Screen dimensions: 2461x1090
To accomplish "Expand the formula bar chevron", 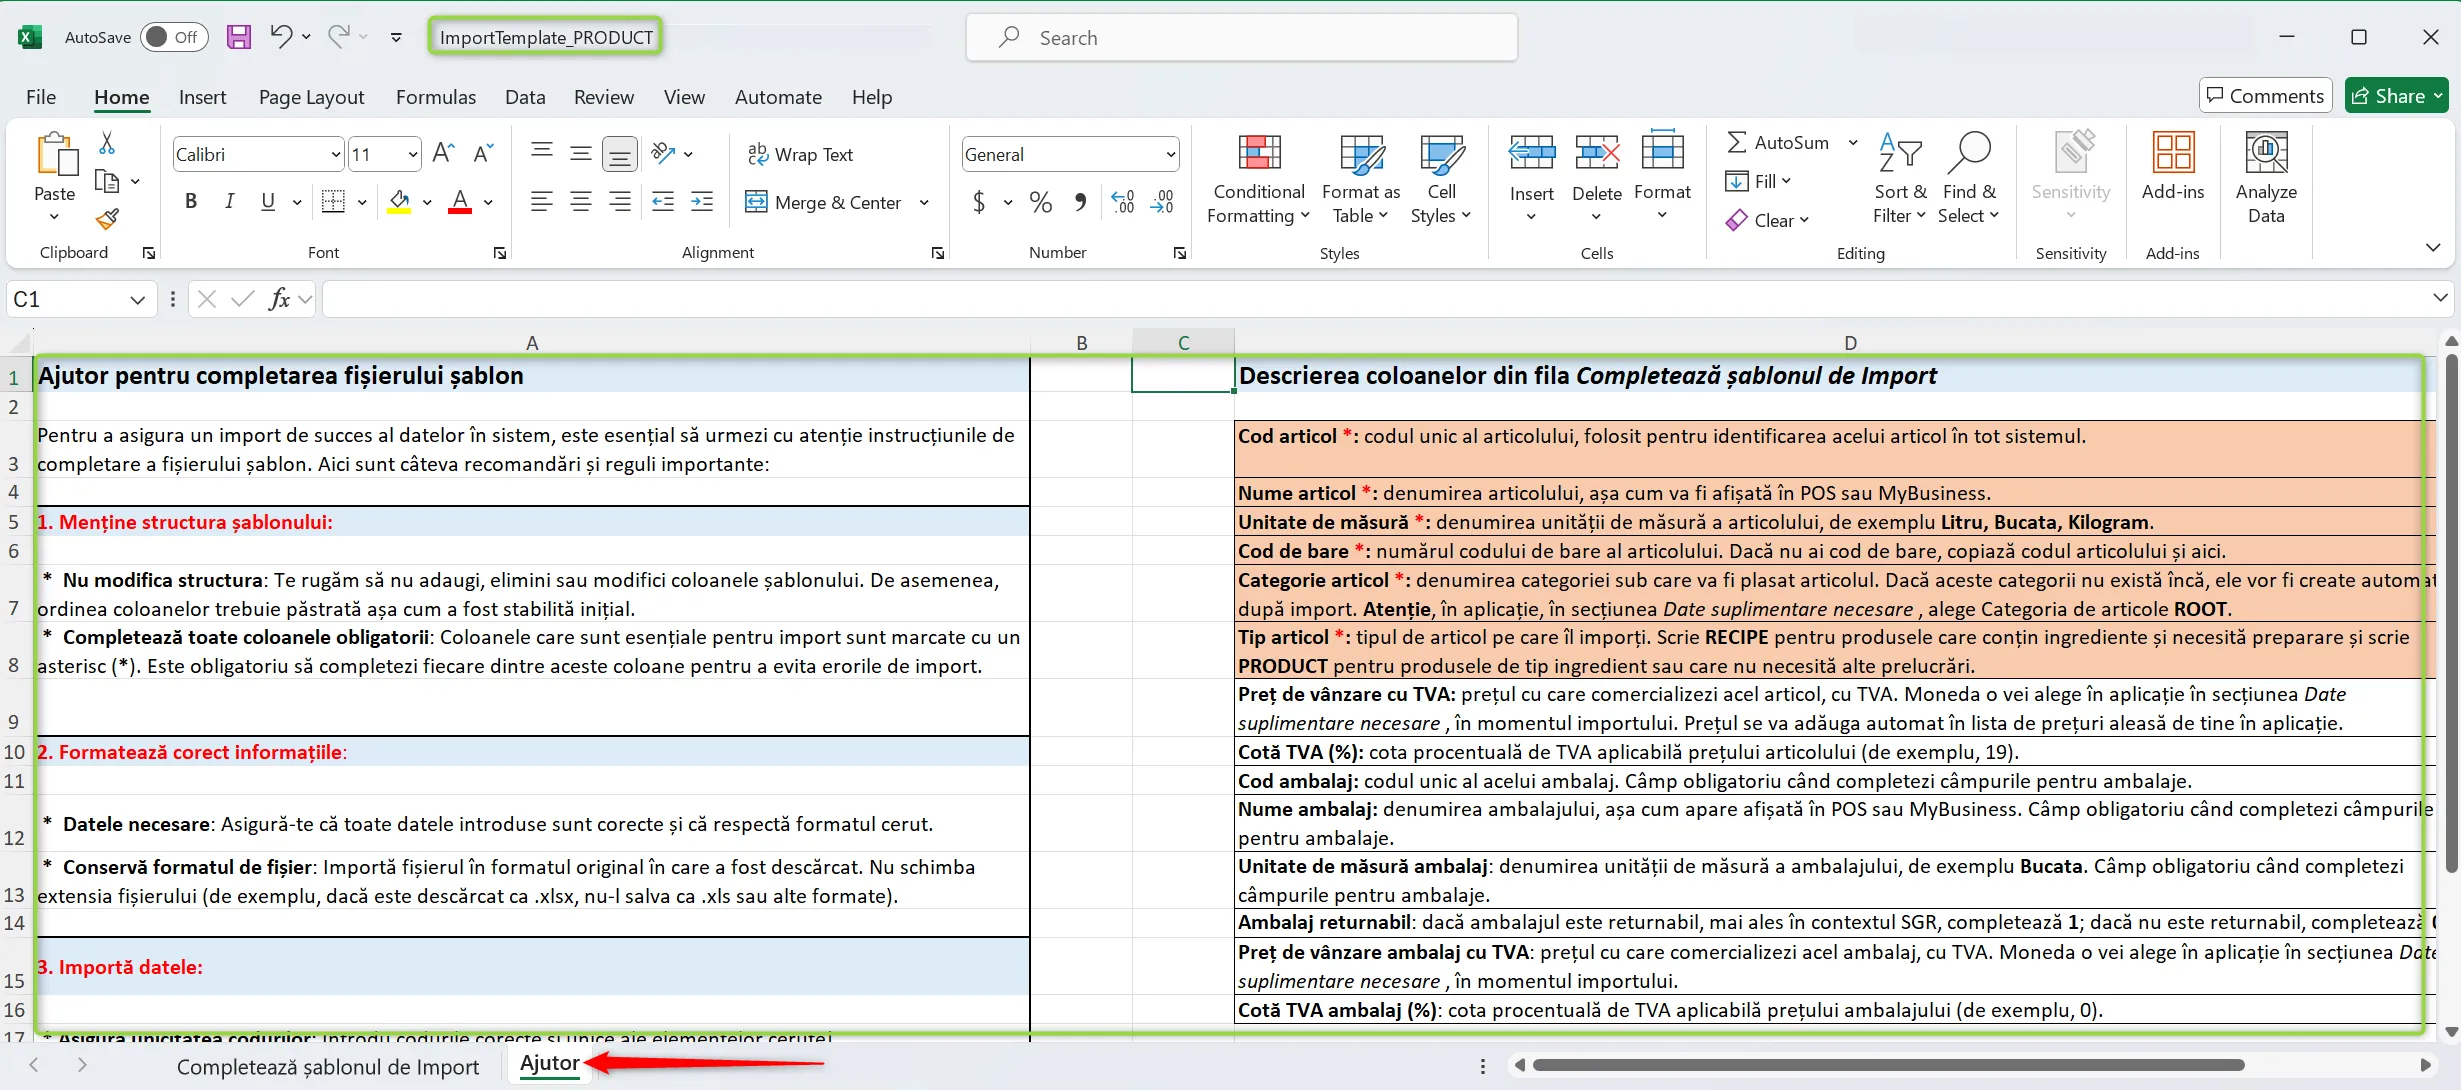I will point(2440,298).
